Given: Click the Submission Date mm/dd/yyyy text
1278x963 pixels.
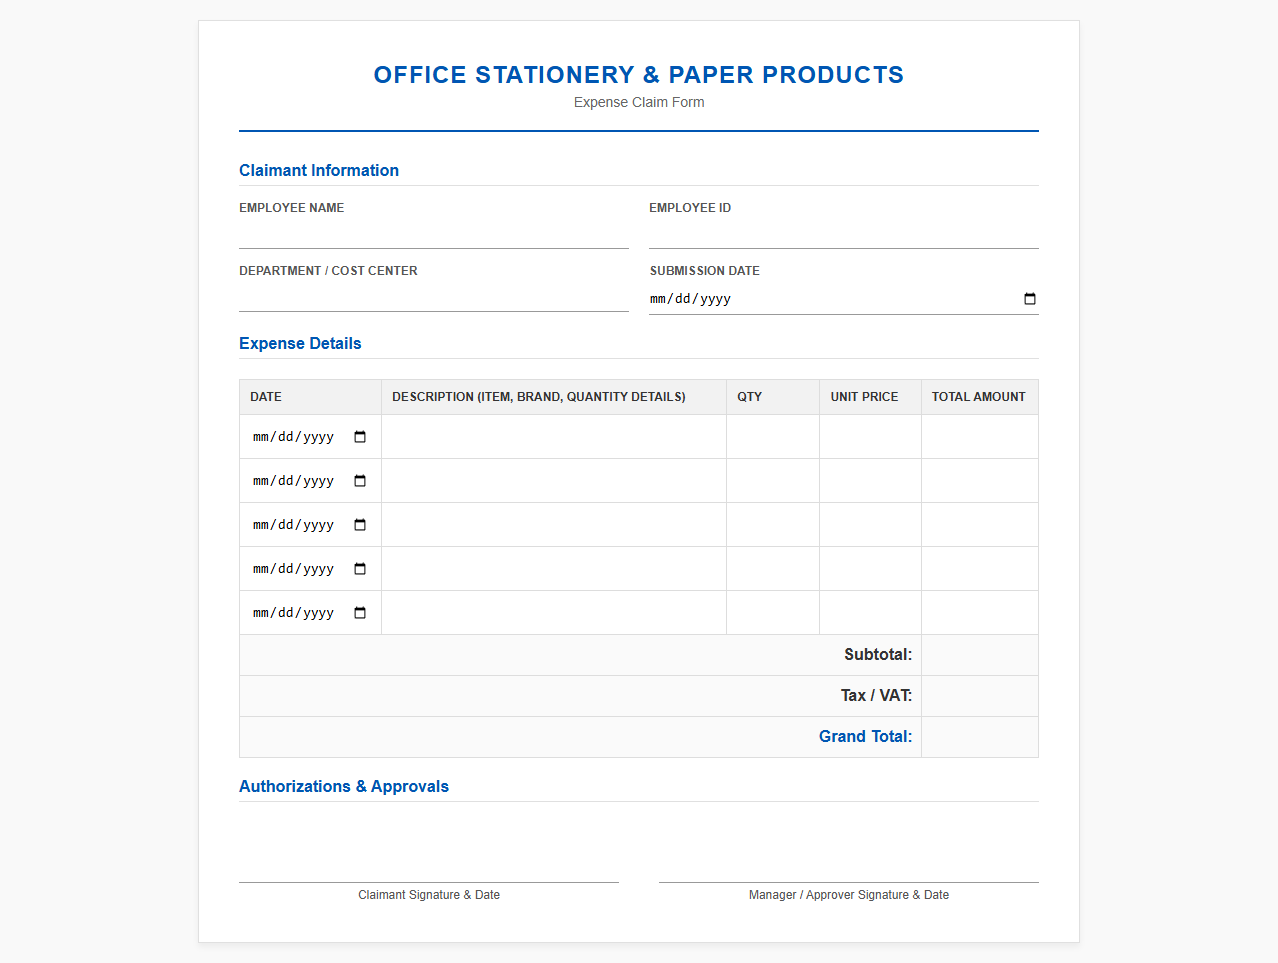Looking at the screenshot, I should point(690,299).
